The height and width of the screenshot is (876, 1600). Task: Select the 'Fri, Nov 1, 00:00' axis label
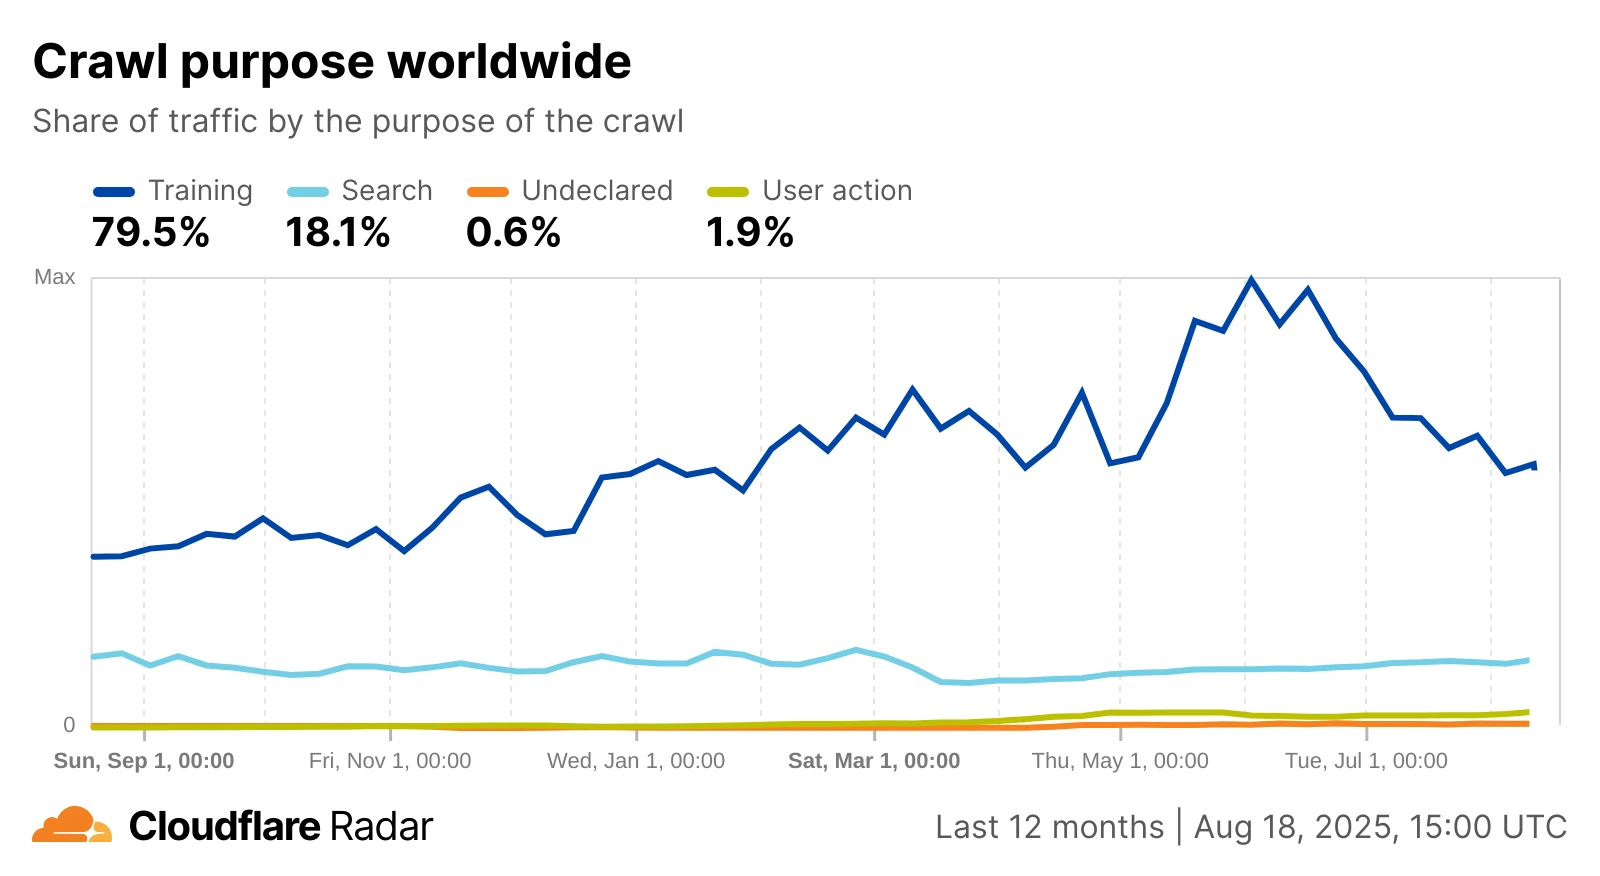pos(390,761)
